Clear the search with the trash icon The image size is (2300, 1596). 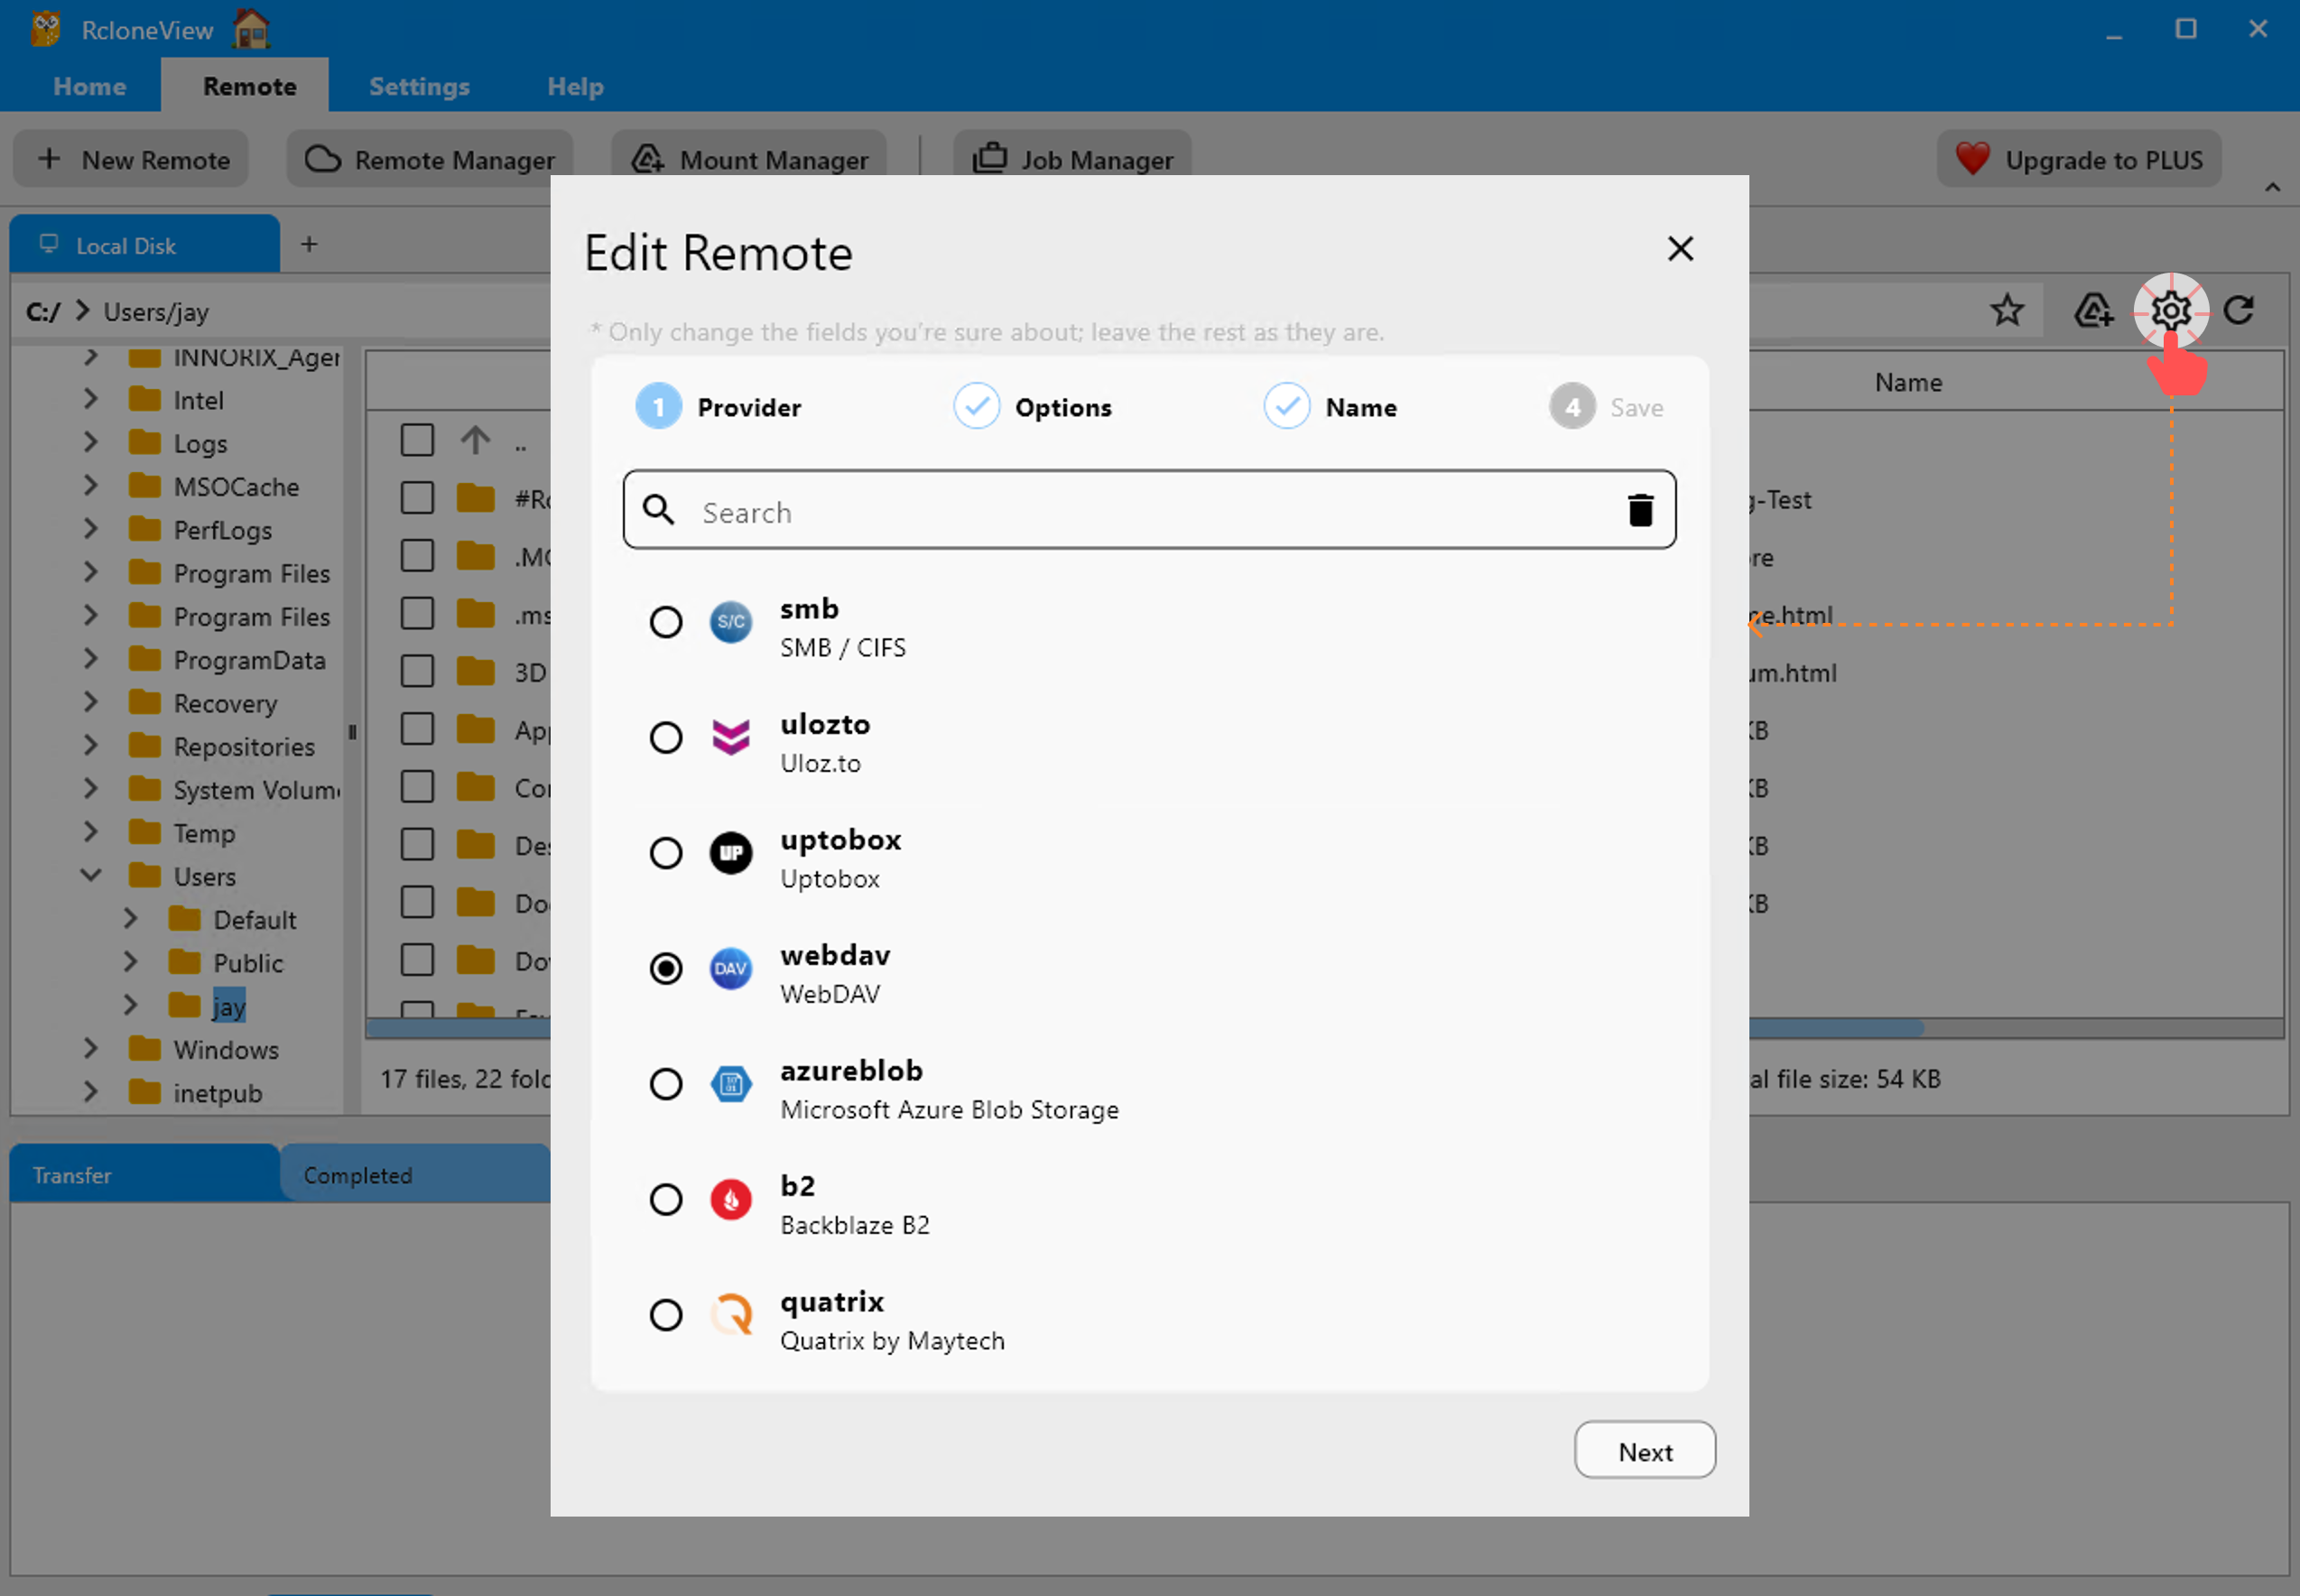pyautogui.click(x=1640, y=510)
